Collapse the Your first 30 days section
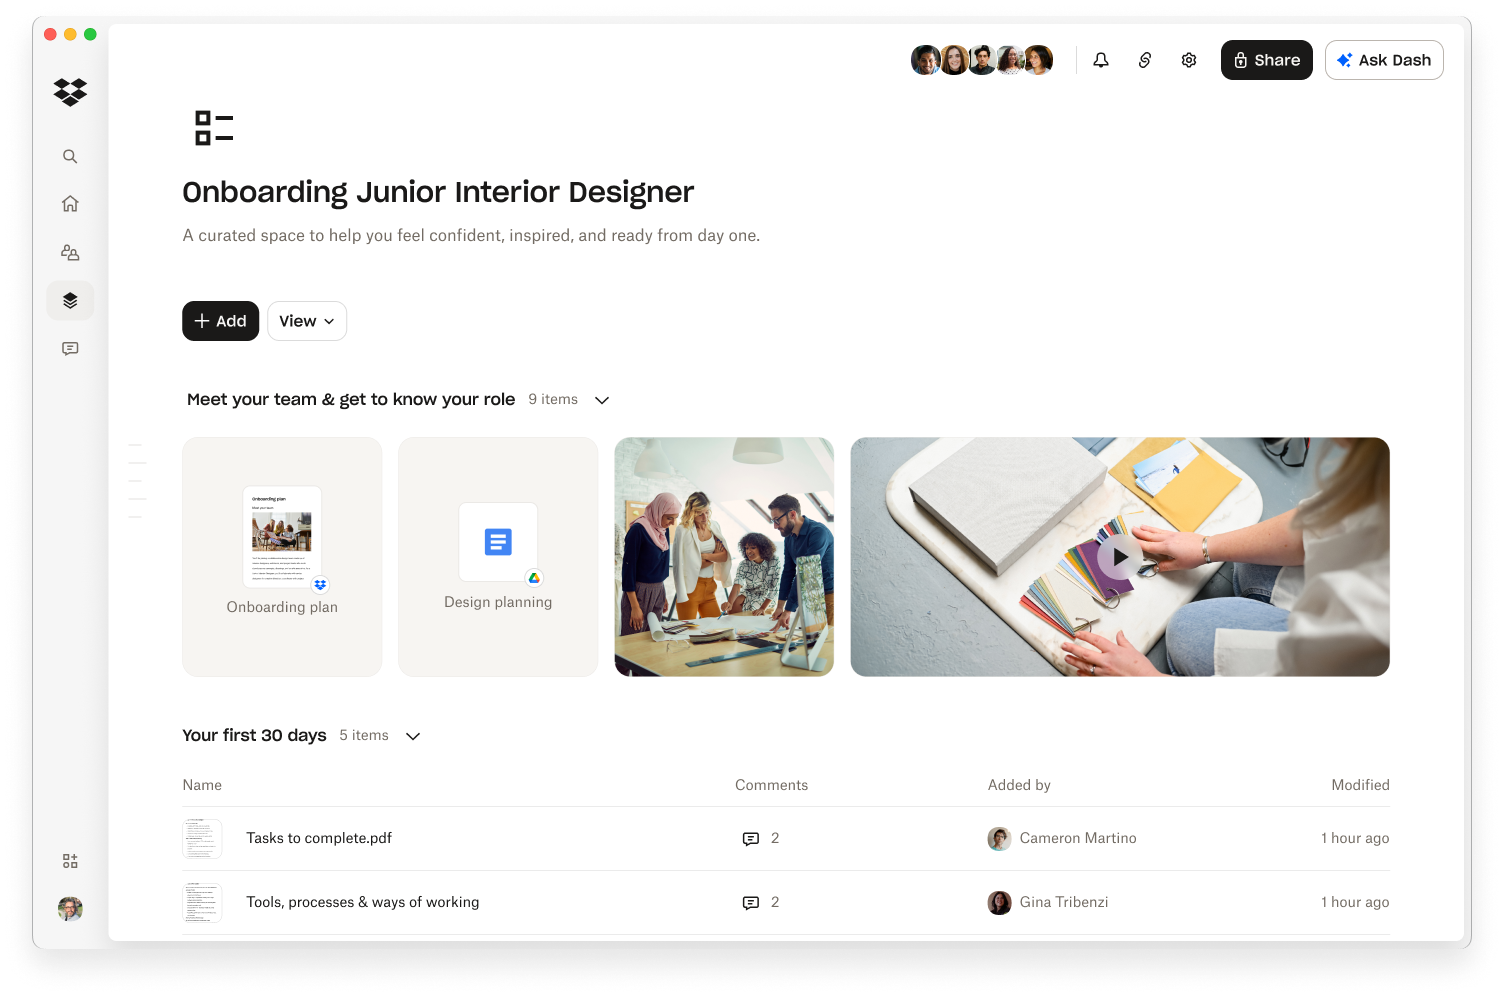 coord(413,736)
